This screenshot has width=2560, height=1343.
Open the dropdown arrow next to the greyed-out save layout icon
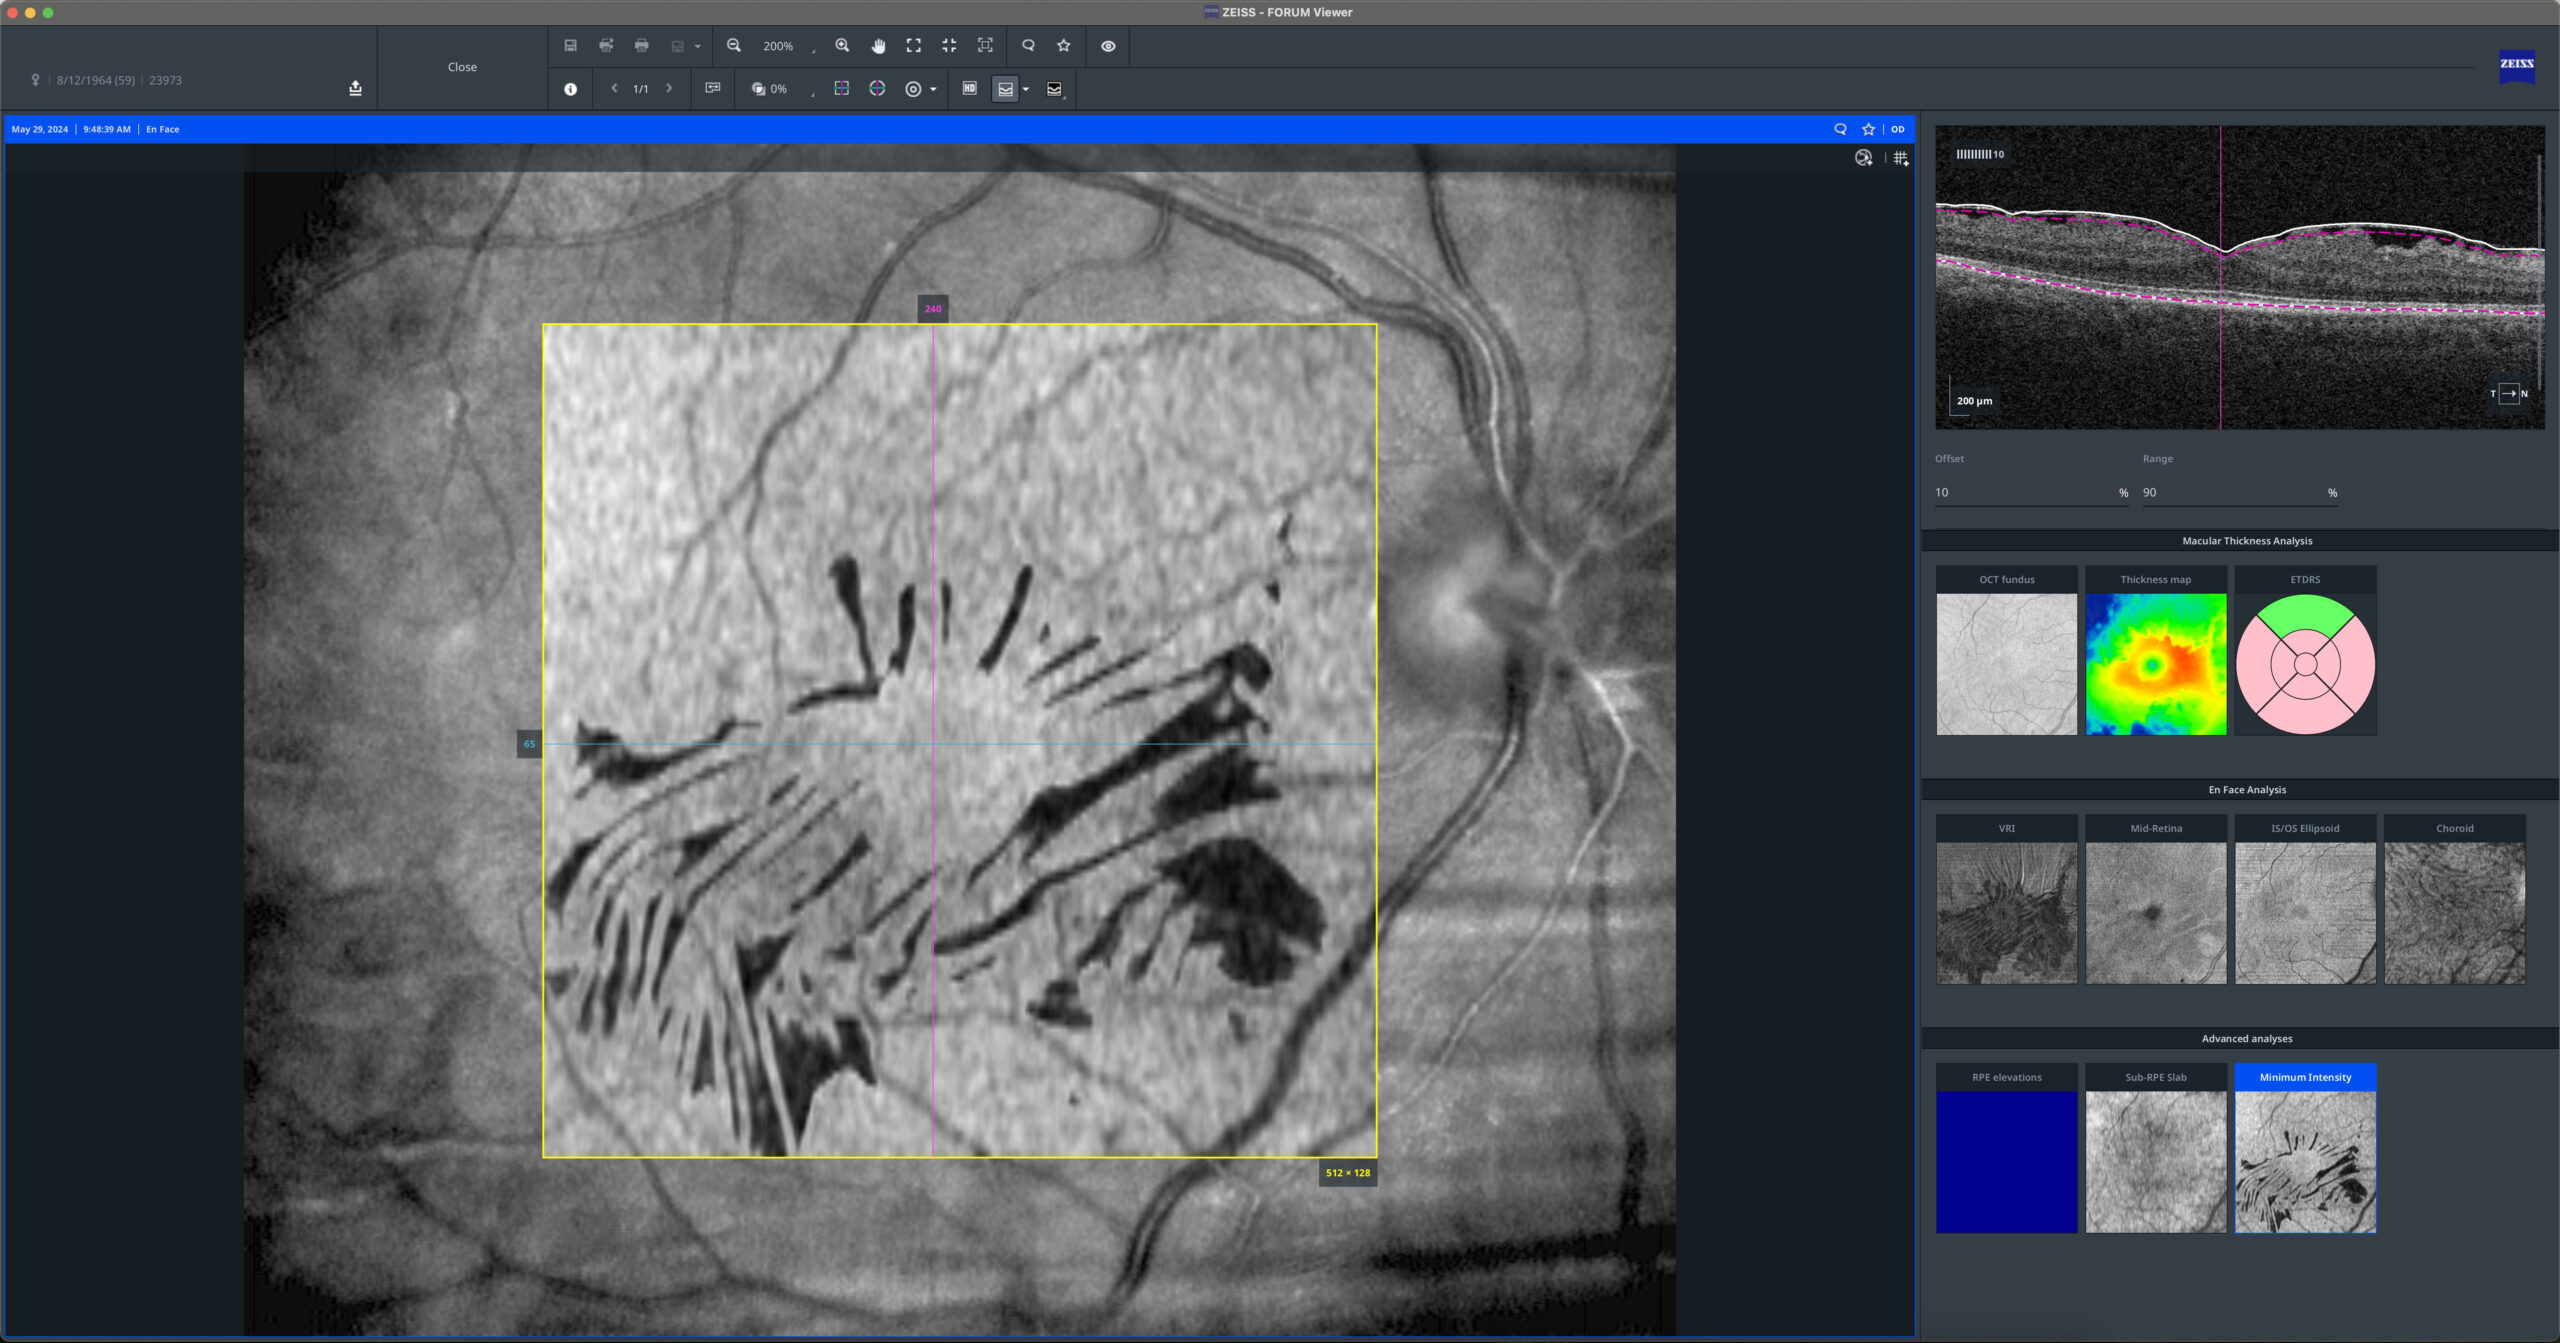click(697, 47)
